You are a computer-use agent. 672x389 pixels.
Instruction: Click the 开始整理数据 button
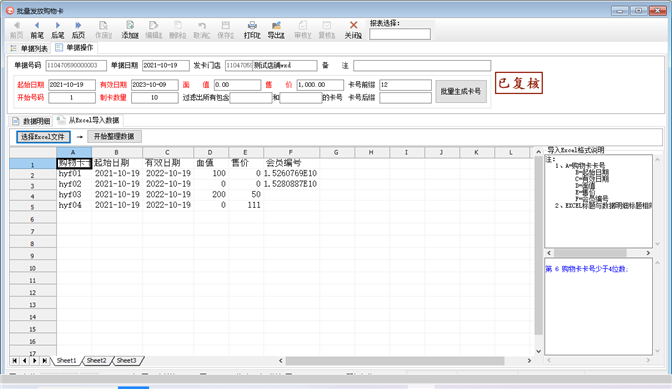pyautogui.click(x=114, y=136)
